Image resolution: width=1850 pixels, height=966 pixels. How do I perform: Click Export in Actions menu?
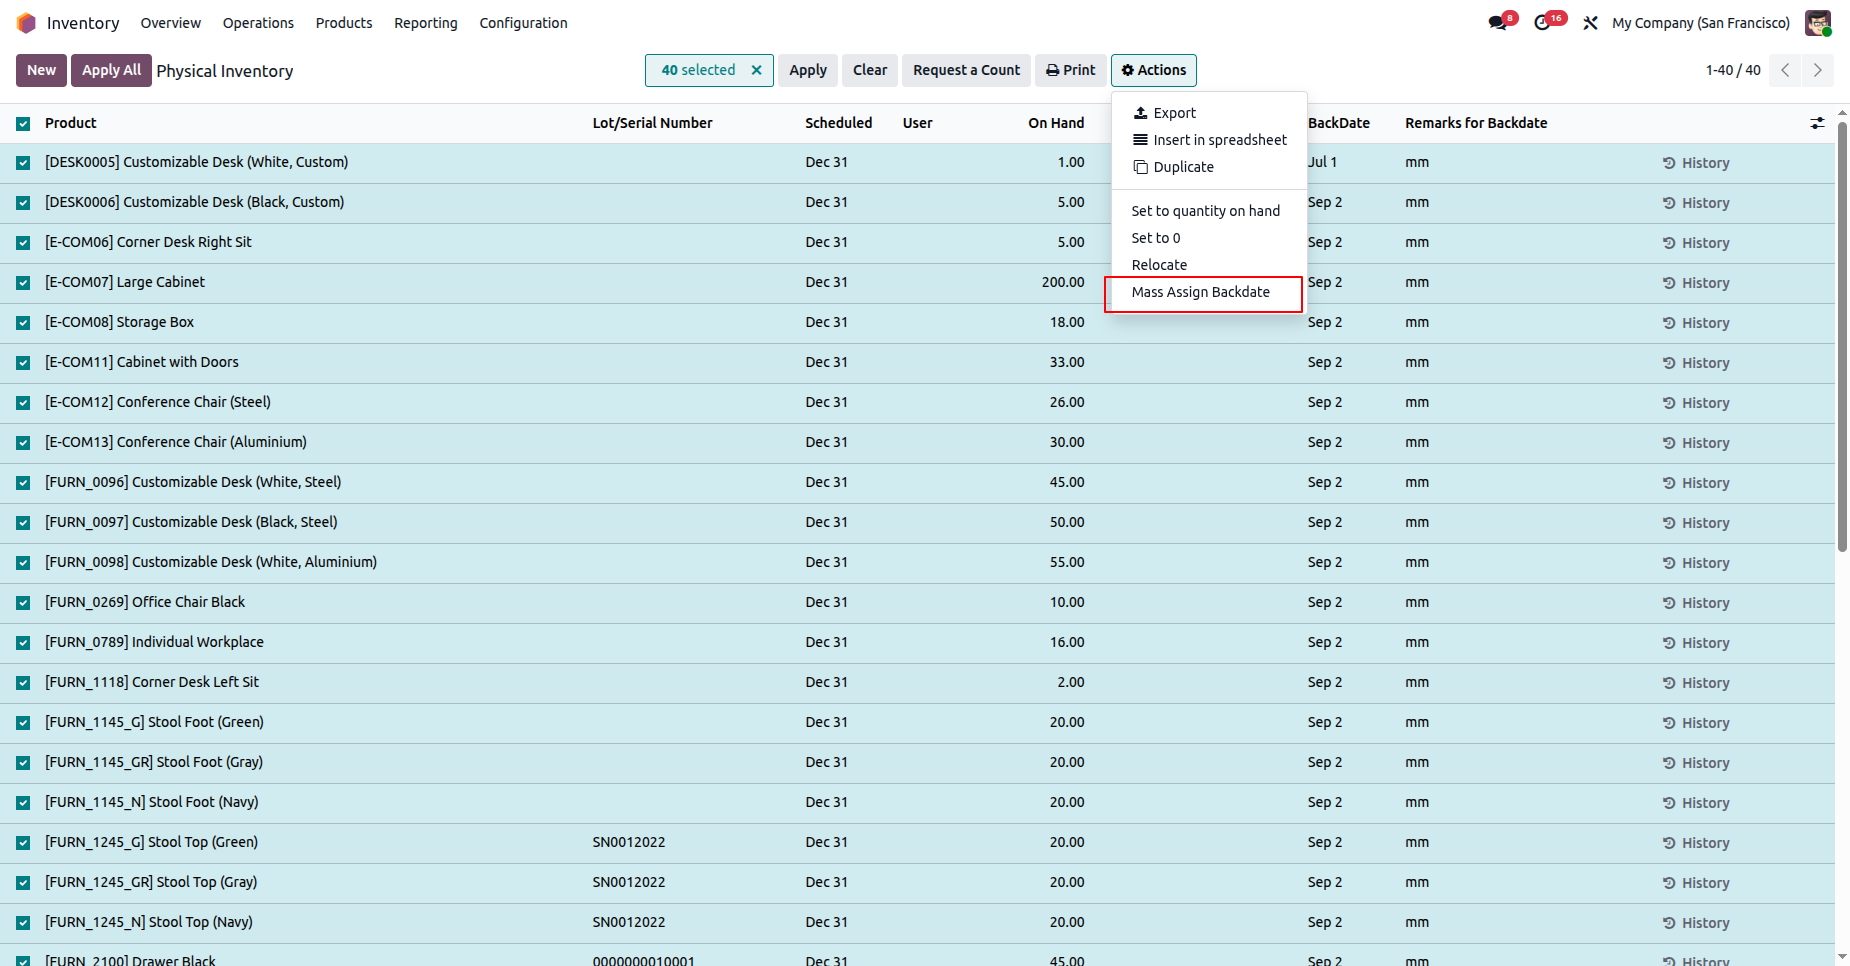[x=1209, y=113]
